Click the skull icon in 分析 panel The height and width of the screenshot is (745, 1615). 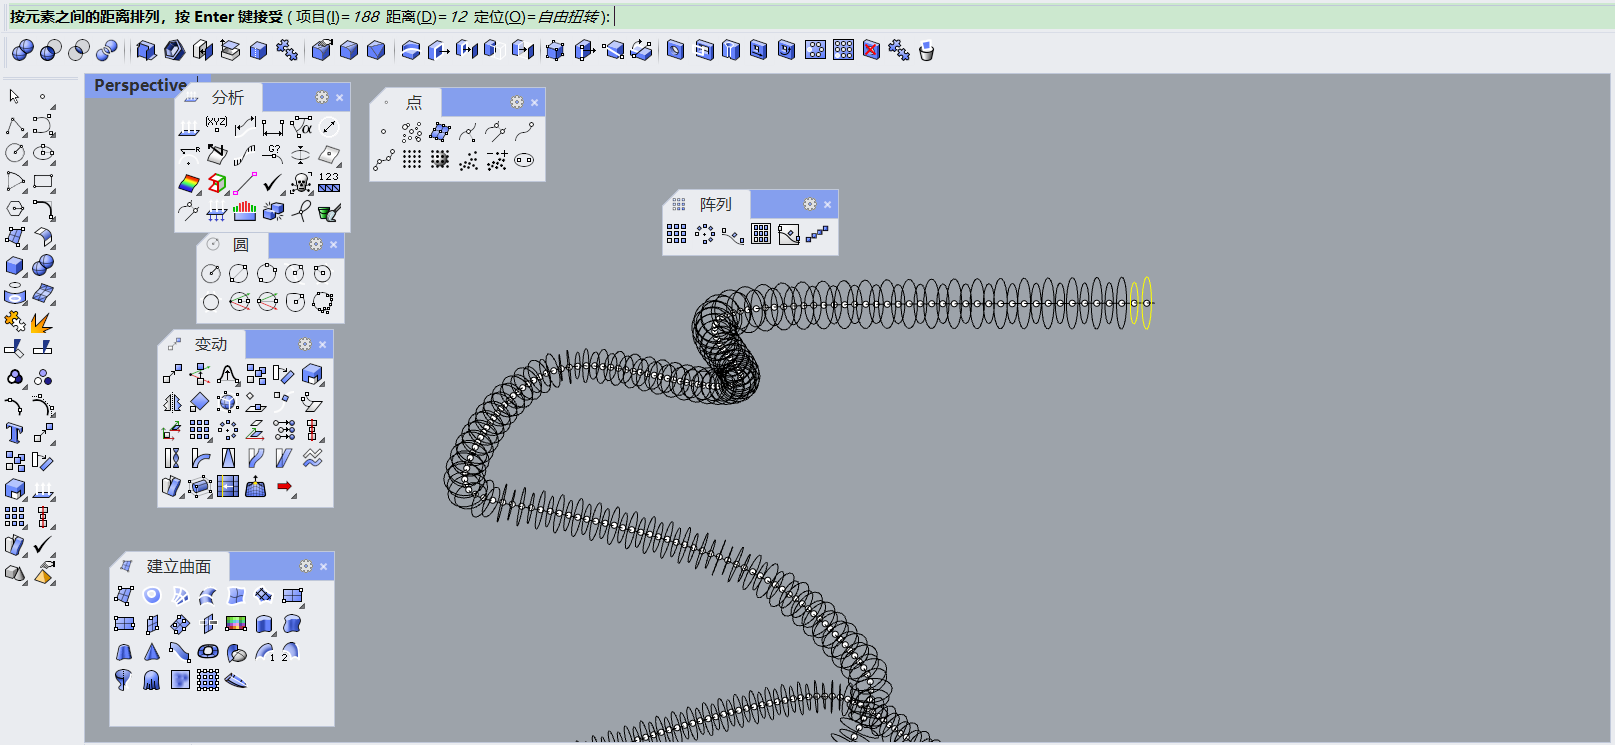tap(300, 183)
